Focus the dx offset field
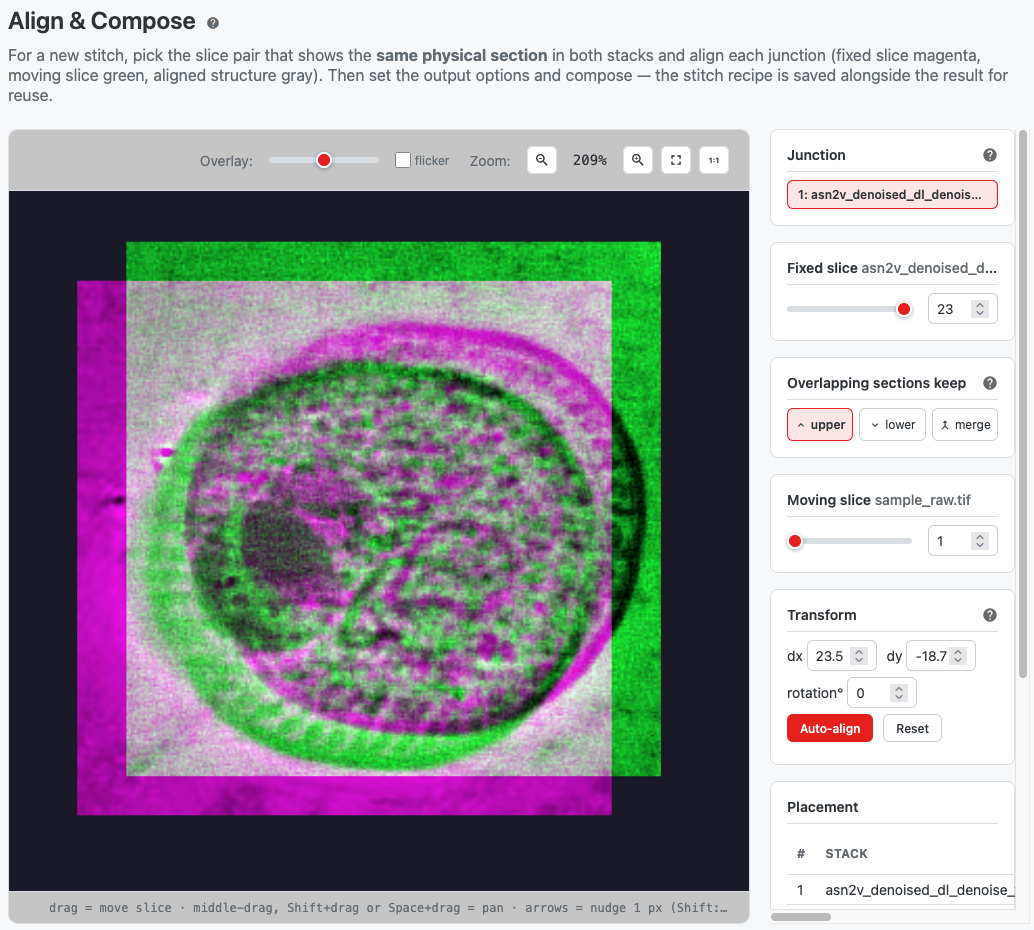Viewport: 1034px width, 930px height. (841, 656)
